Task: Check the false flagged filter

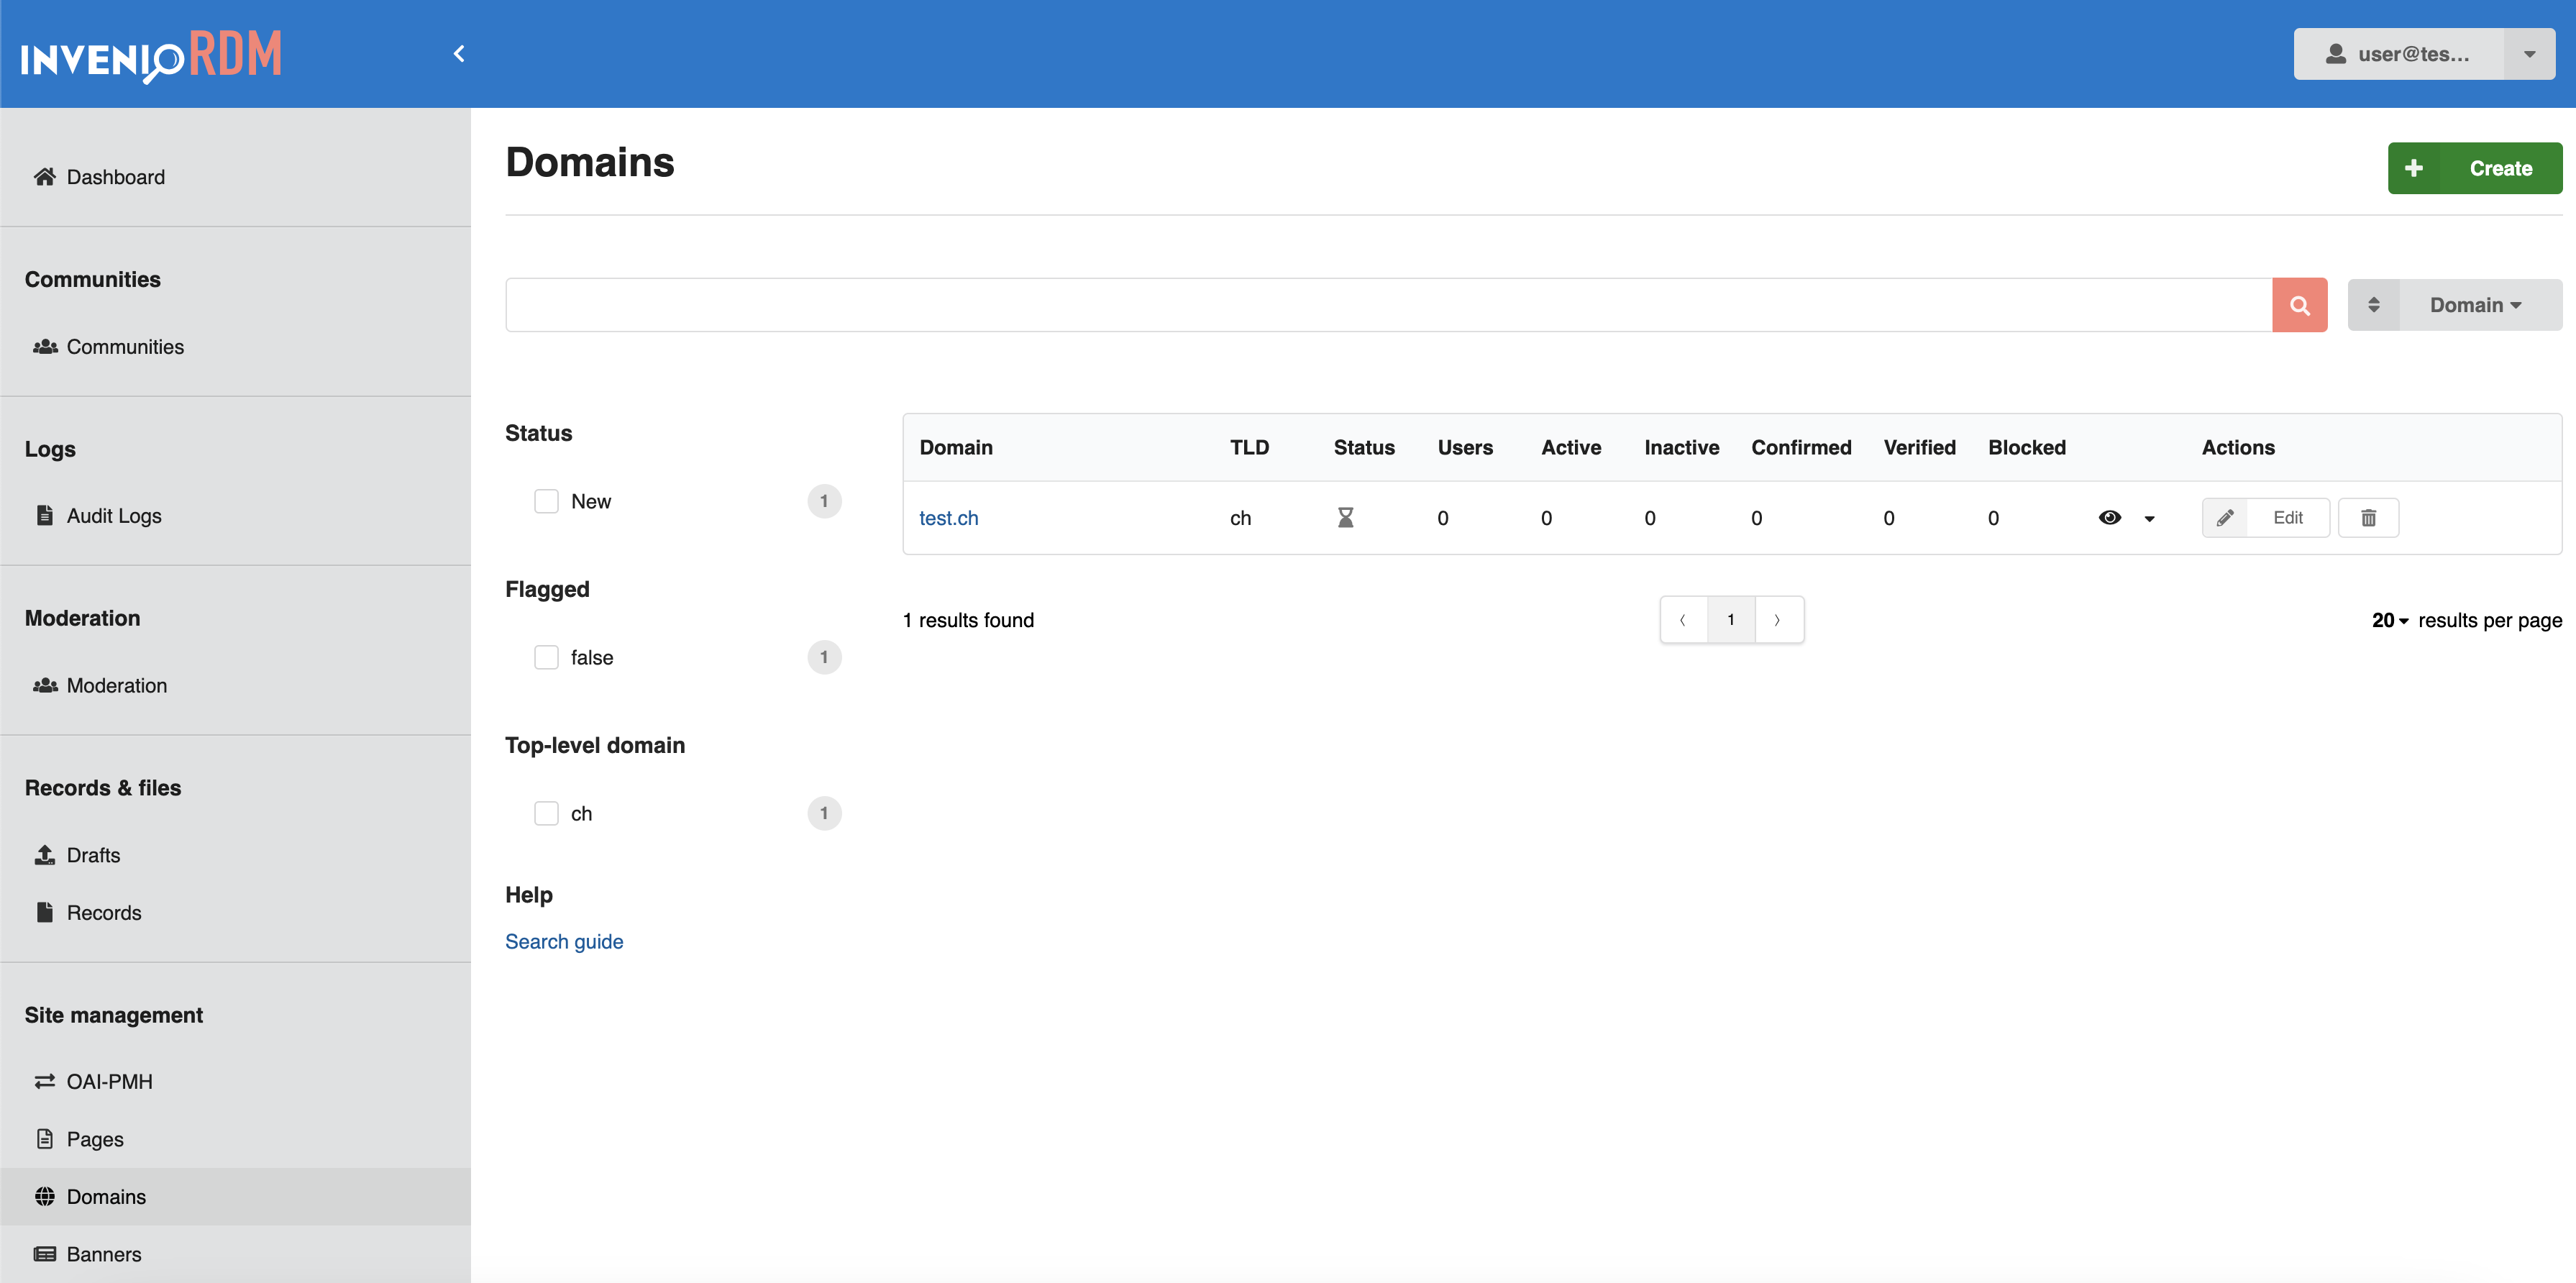Action: [546, 657]
